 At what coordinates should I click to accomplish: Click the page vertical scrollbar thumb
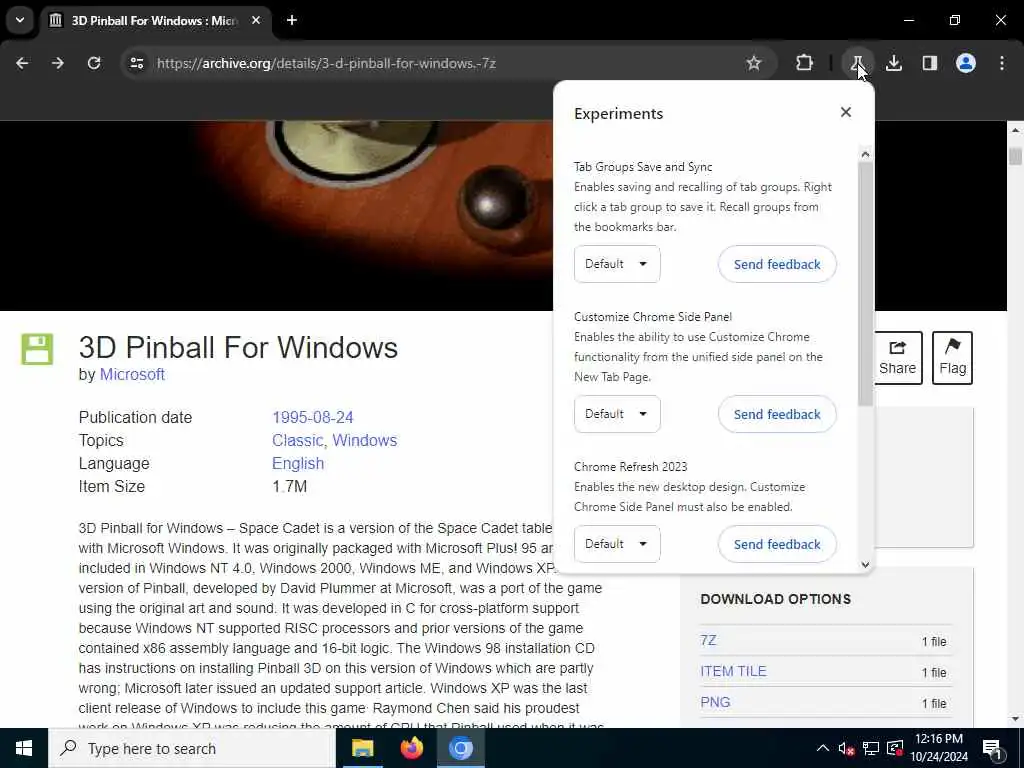pyautogui.click(x=1015, y=156)
